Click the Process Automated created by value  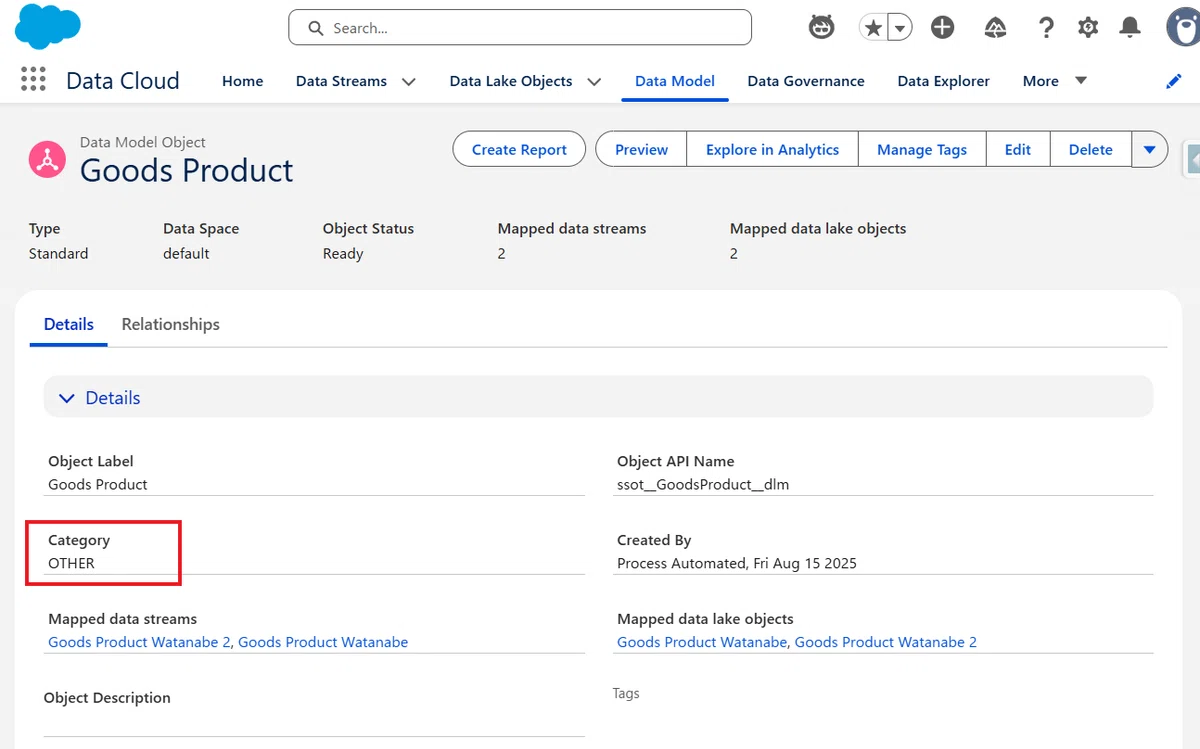tap(737, 563)
